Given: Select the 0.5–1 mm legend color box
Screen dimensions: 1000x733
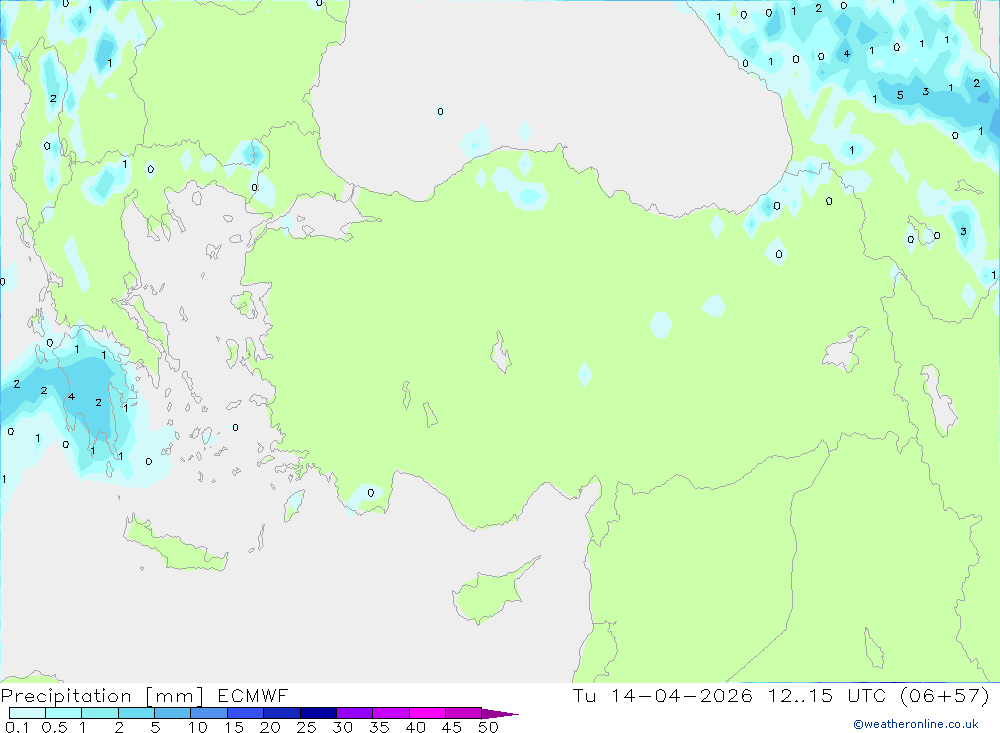Looking at the screenshot, I should (63, 713).
